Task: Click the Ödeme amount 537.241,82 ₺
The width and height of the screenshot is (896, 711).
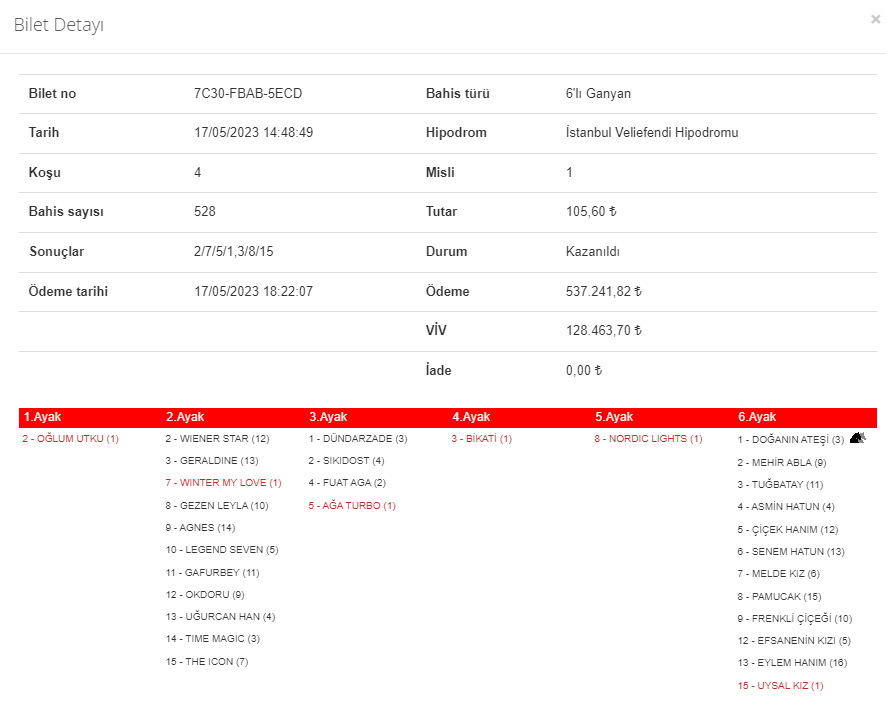Action: pyautogui.click(x=604, y=291)
